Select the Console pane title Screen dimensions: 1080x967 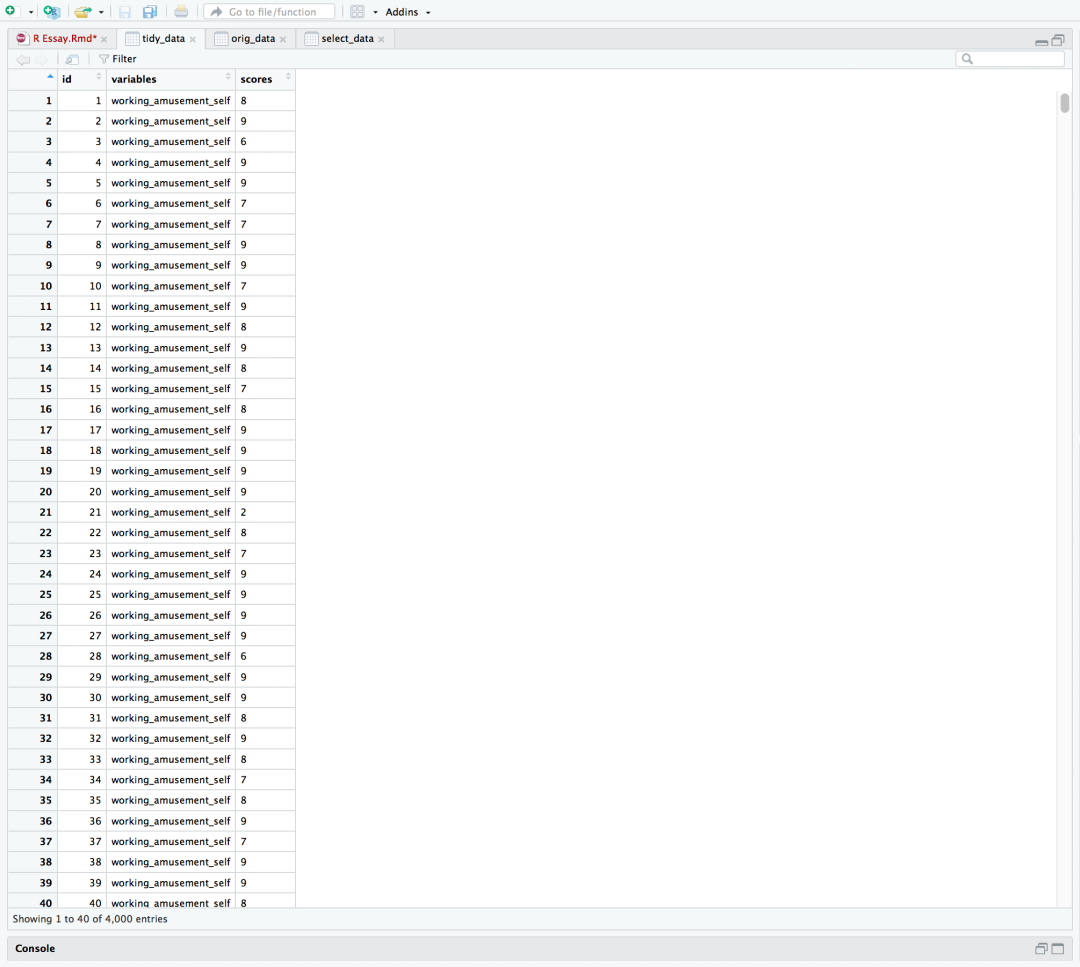tap(35, 948)
